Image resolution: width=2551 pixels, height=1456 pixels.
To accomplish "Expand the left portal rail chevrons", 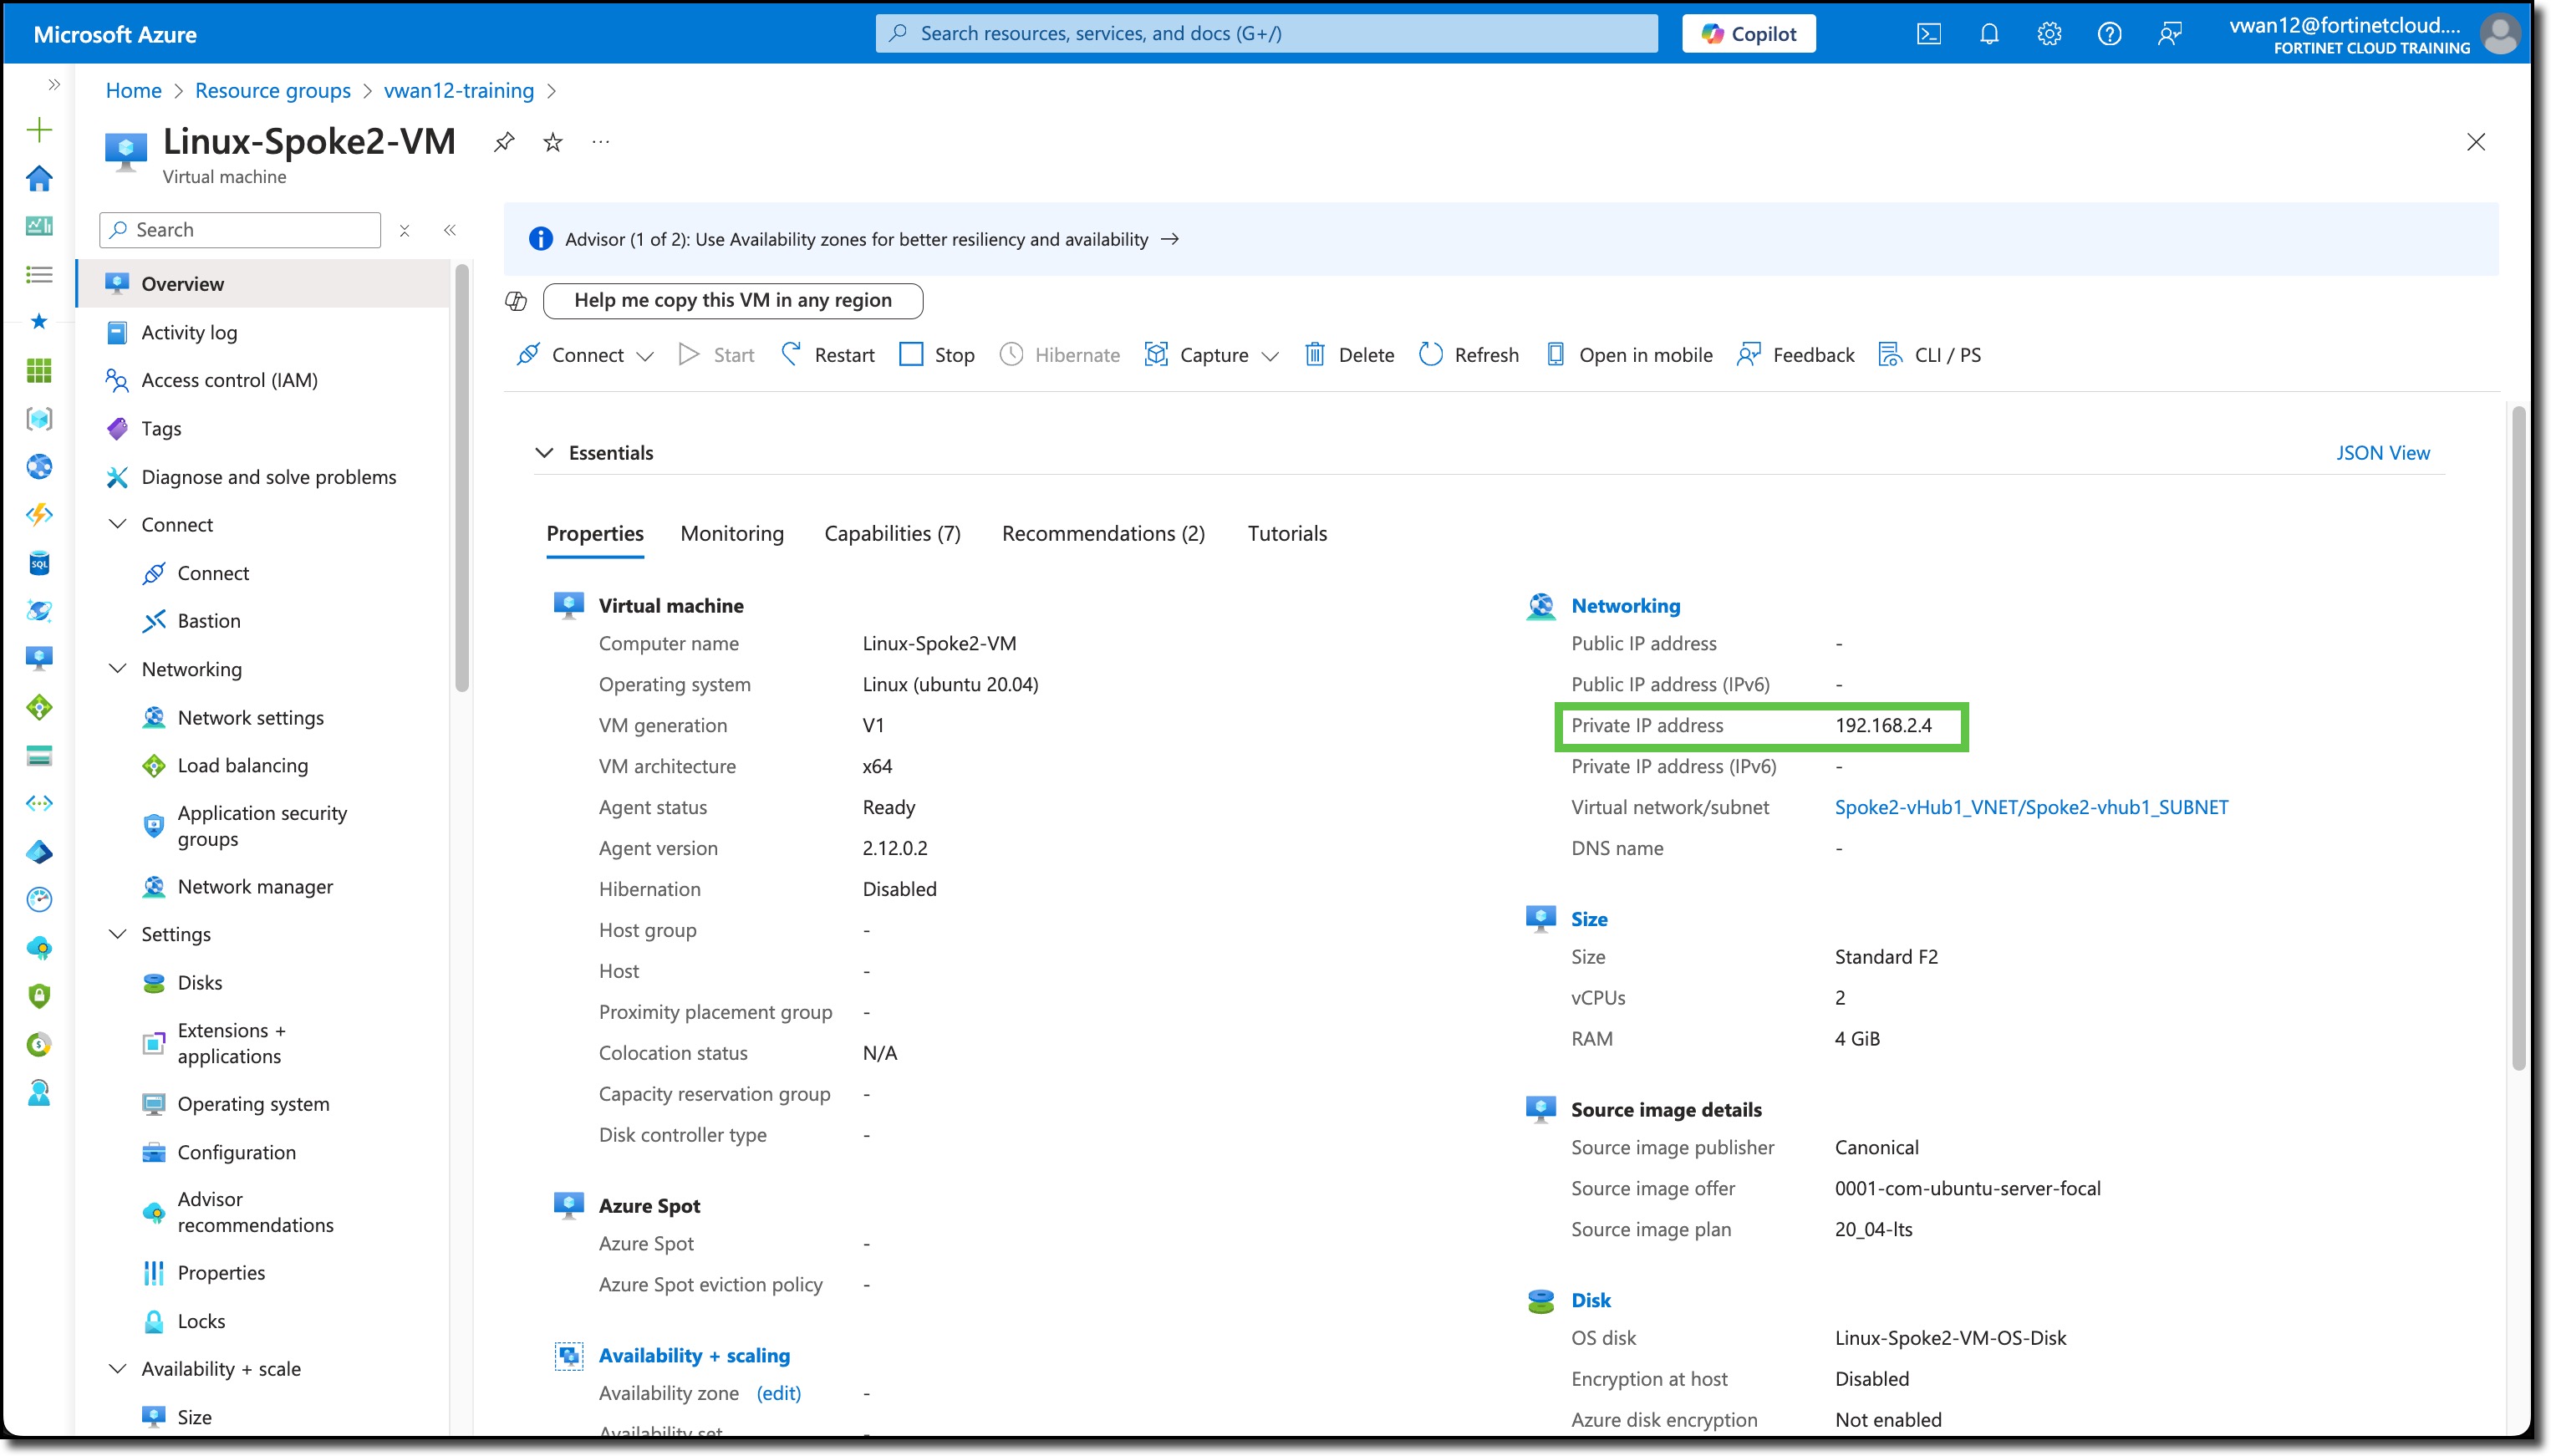I will [x=54, y=85].
